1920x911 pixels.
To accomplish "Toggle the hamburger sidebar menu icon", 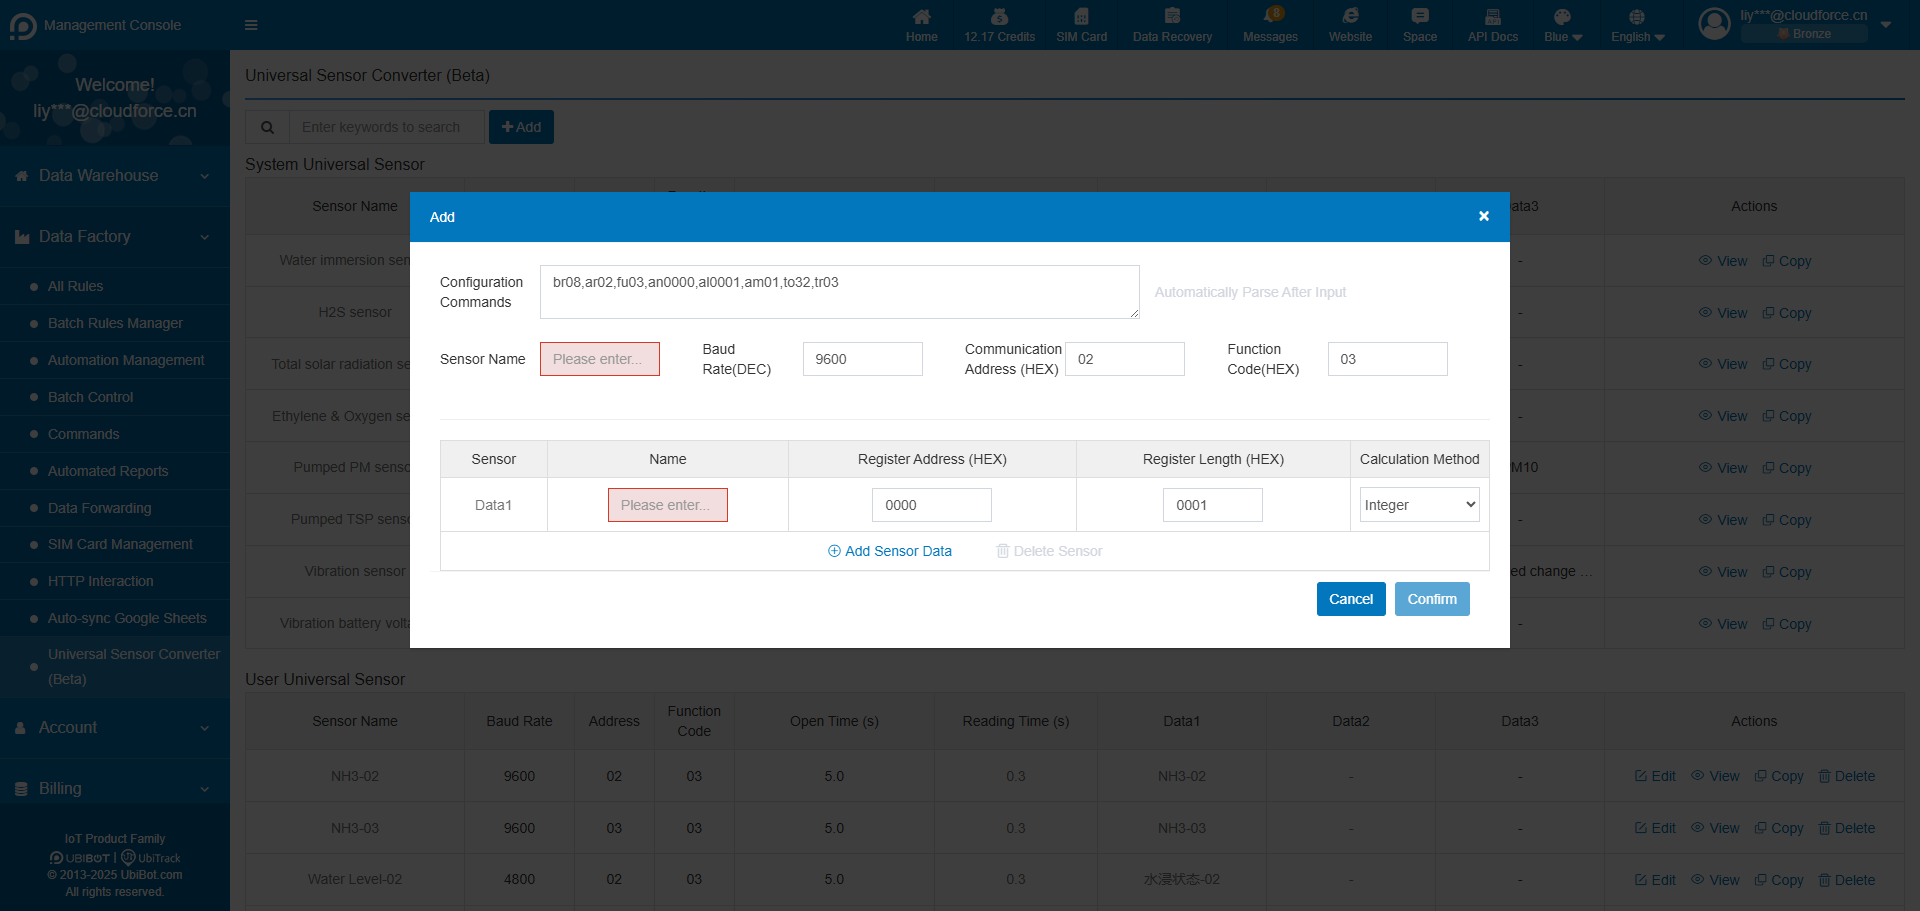I will point(251,25).
